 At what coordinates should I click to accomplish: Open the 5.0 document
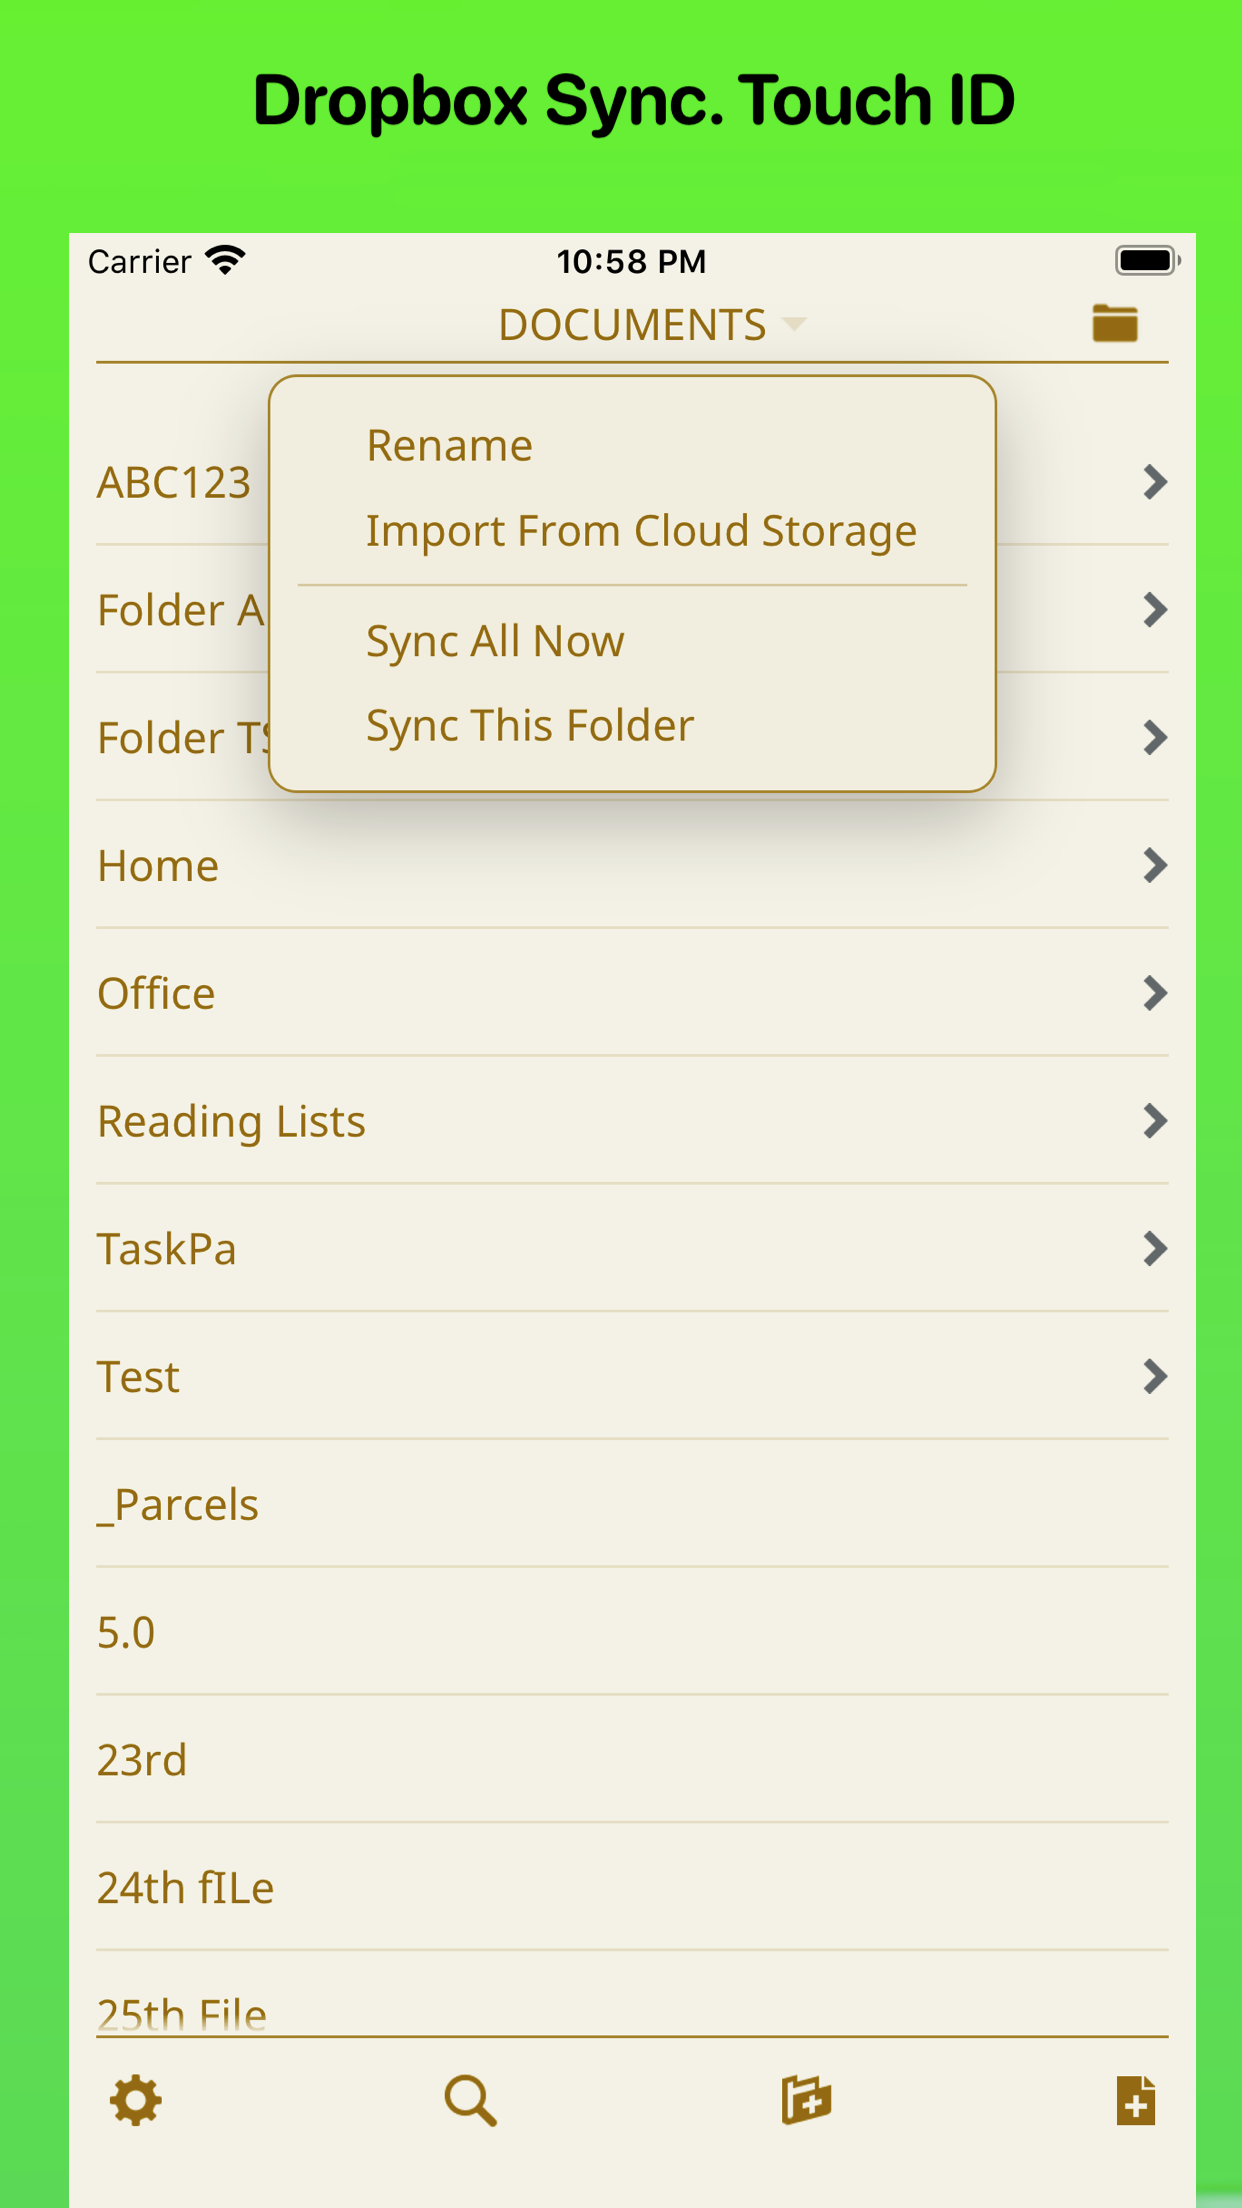point(126,1633)
